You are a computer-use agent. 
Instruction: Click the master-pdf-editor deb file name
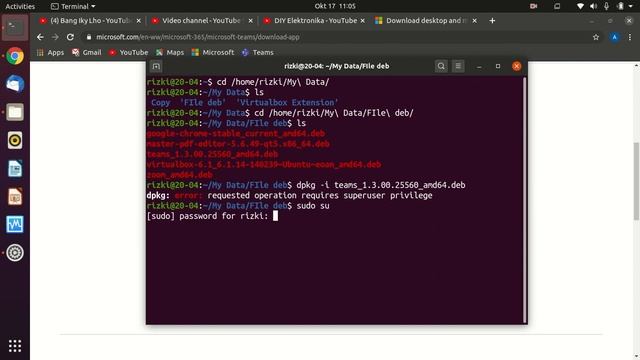pyautogui.click(x=238, y=144)
